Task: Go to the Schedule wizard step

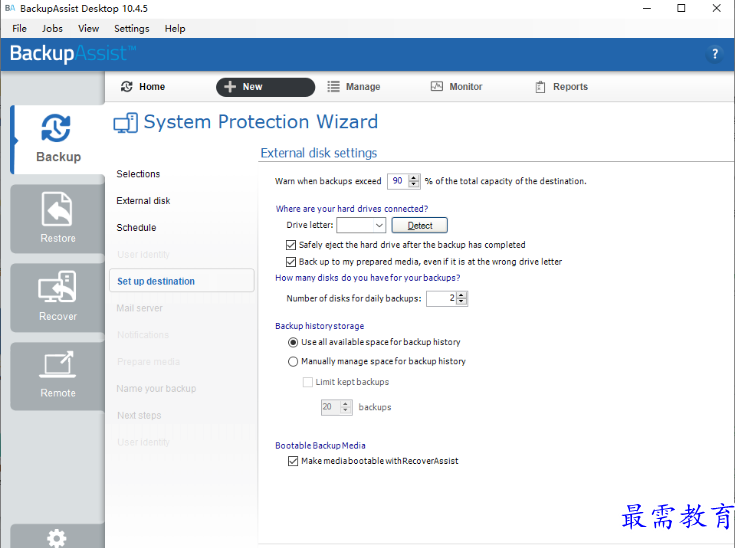Action: coord(136,228)
